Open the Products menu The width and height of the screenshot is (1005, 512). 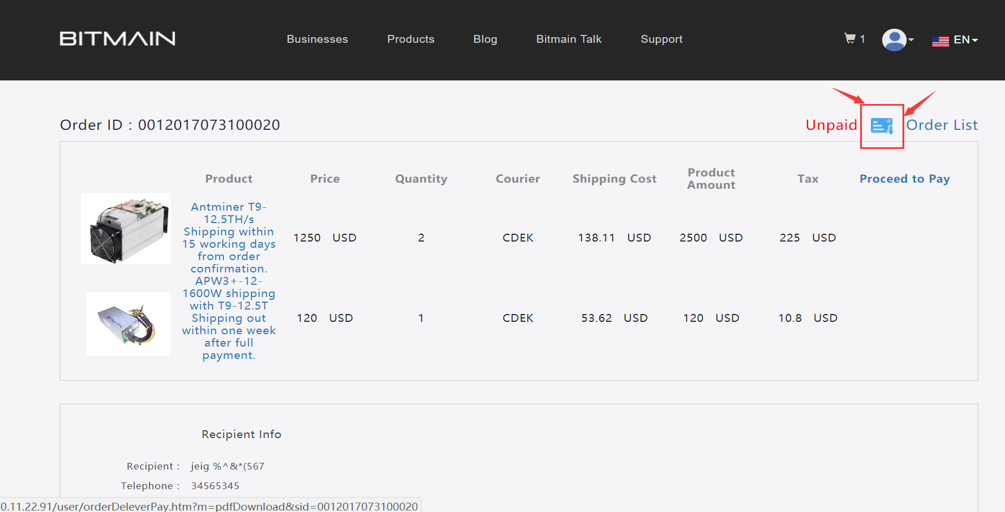click(x=411, y=39)
